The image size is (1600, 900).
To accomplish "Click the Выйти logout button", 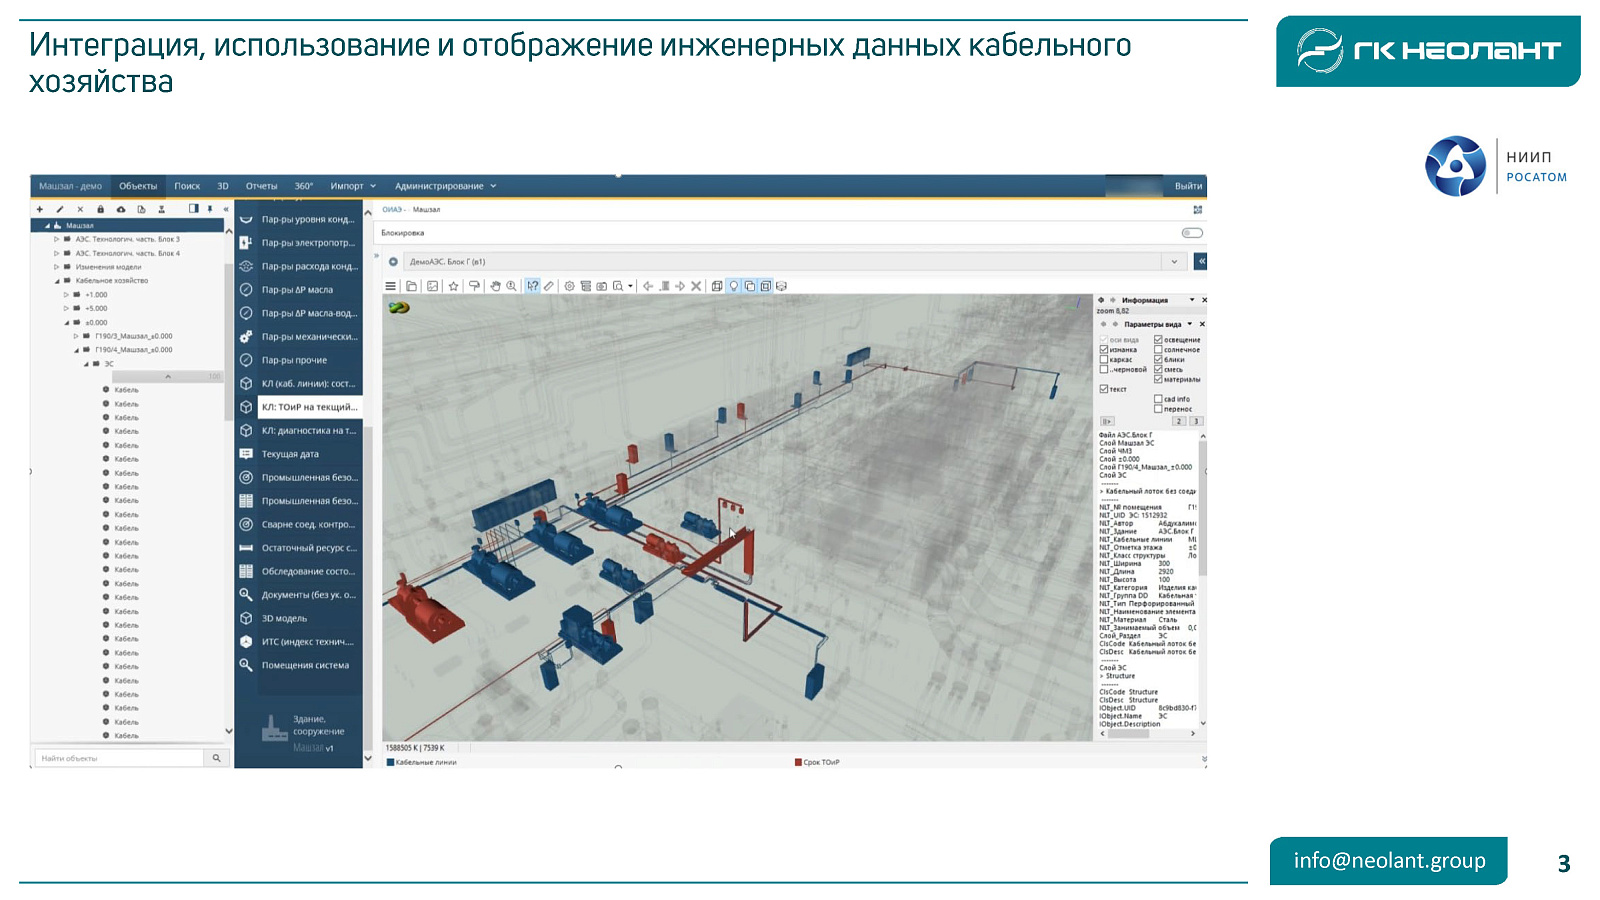I will coord(1187,186).
